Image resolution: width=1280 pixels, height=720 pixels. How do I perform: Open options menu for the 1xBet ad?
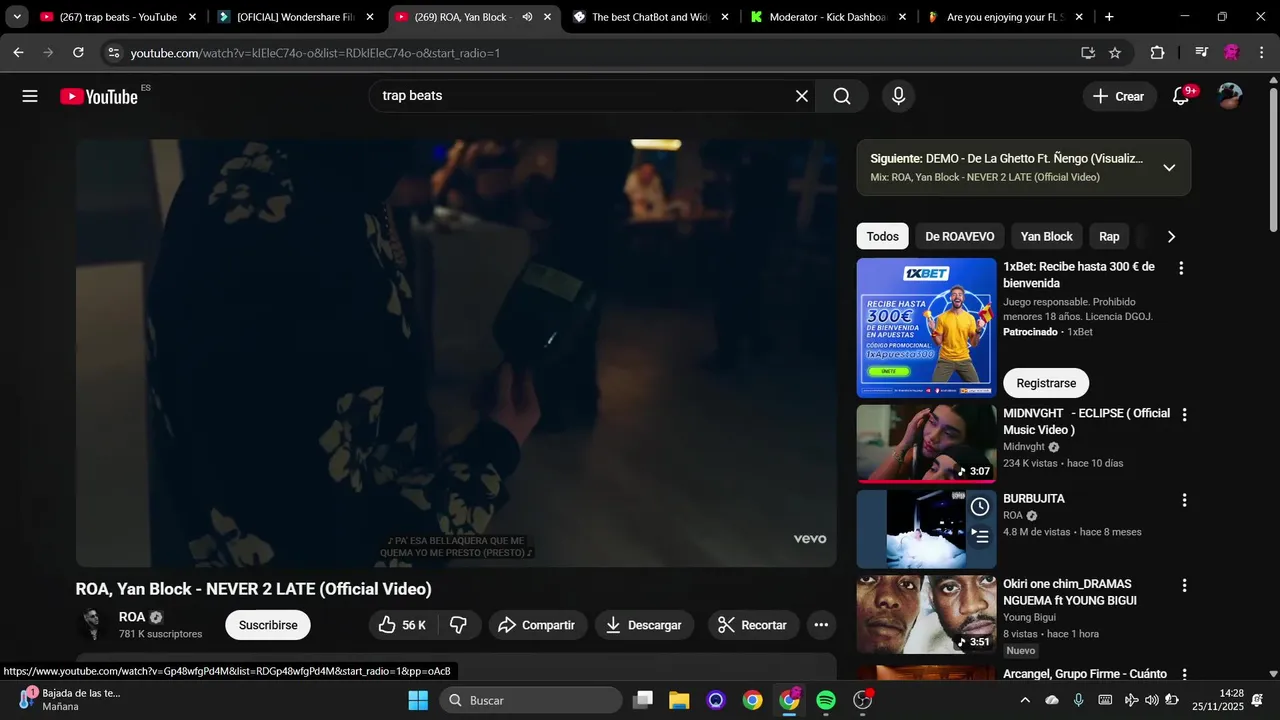tap(1181, 268)
